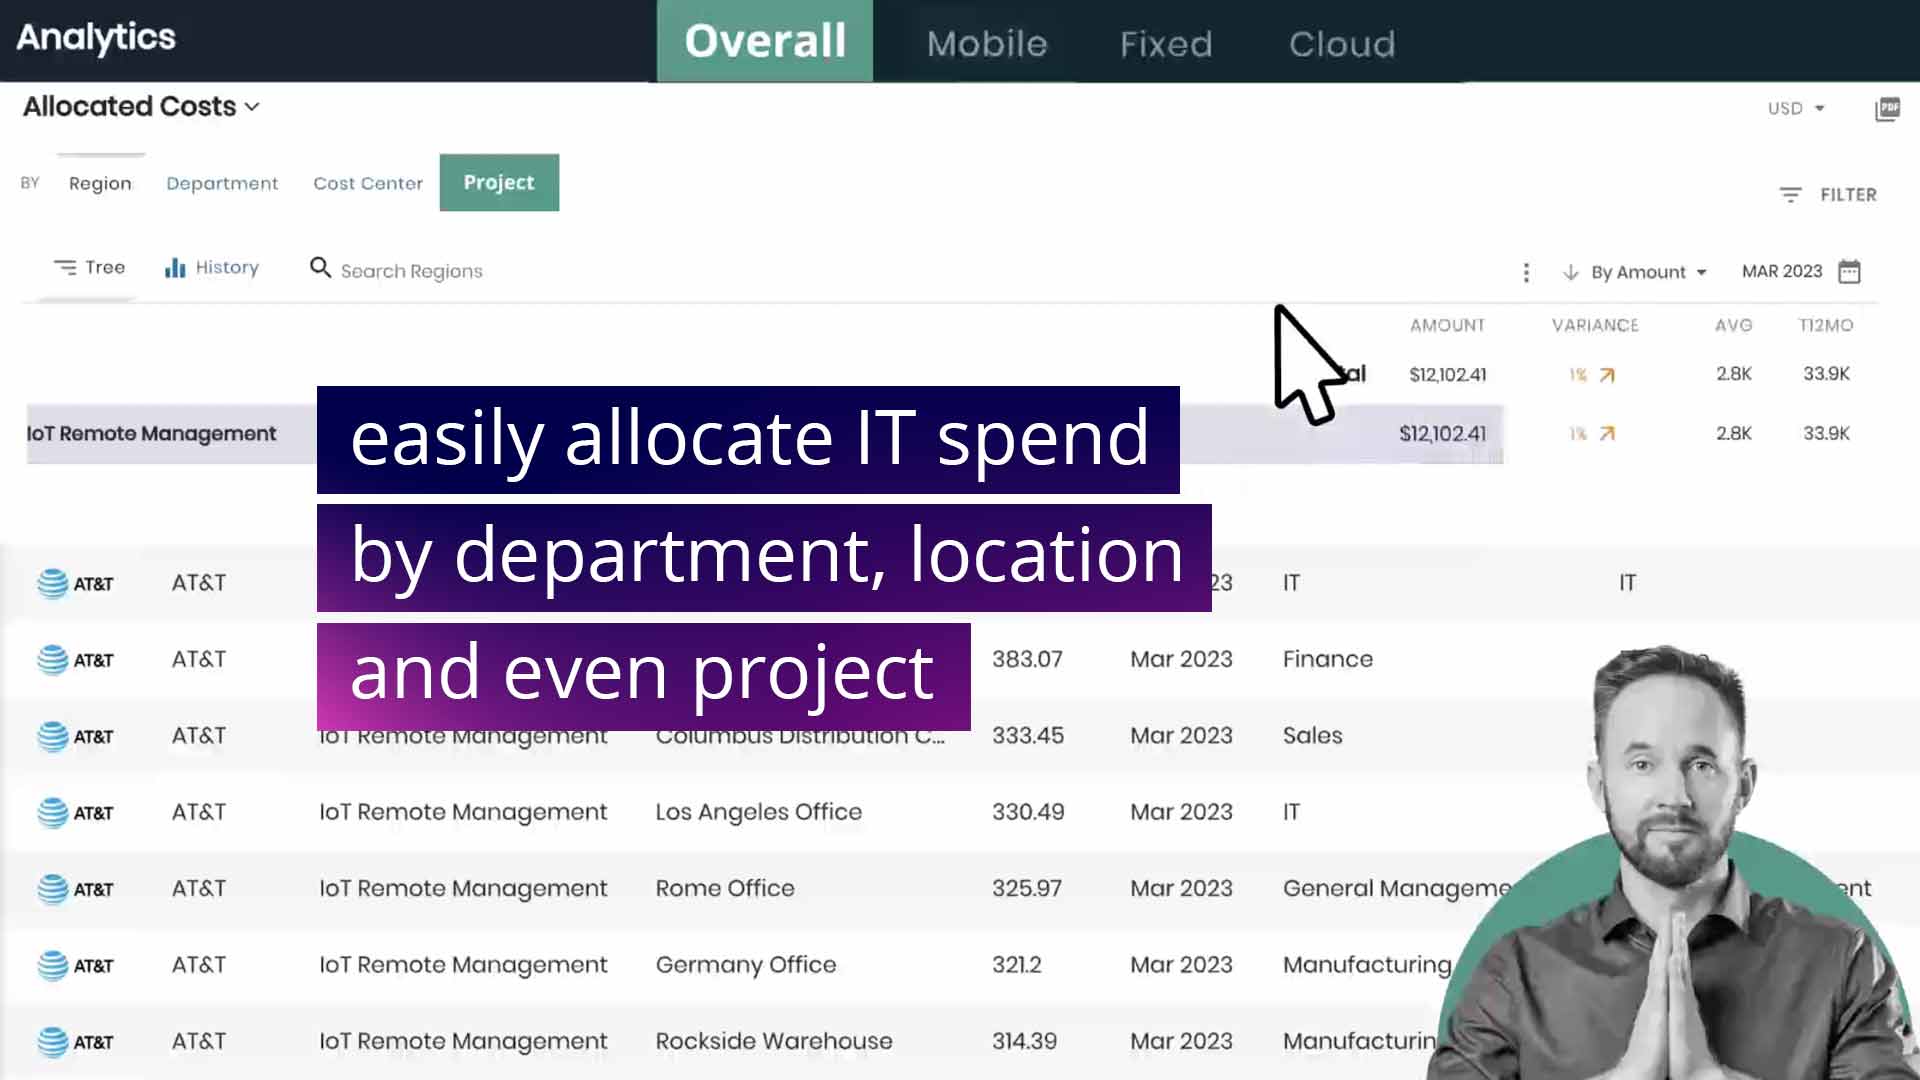Viewport: 1920px width, 1080px height.
Task: Click amount 330.49
Action: (1027, 812)
